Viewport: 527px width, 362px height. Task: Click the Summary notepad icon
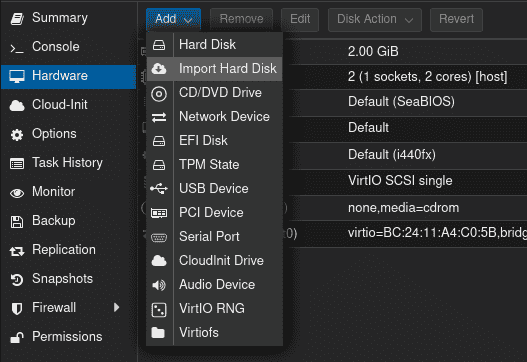[17, 18]
